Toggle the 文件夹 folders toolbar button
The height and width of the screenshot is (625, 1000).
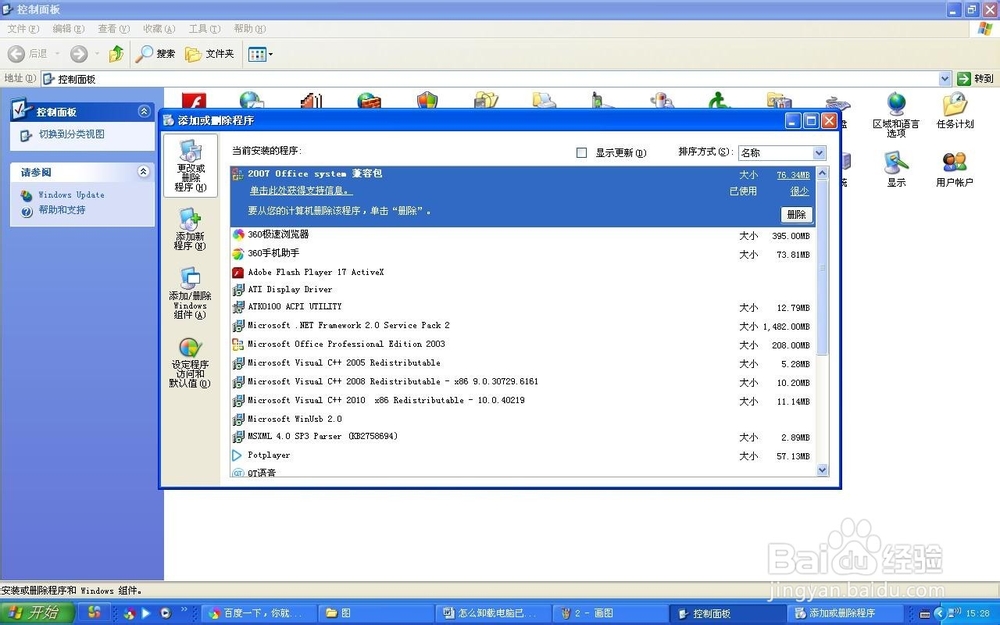coord(209,54)
